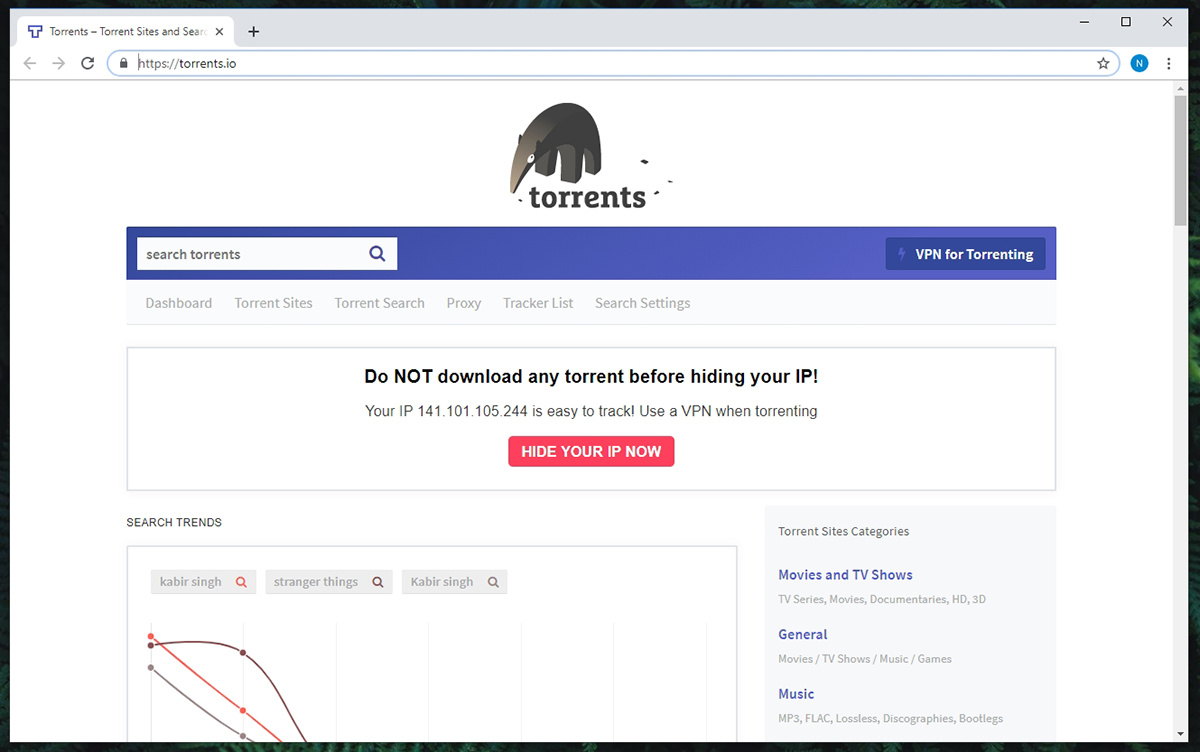Bookmark this page with the star icon
Image resolution: width=1200 pixels, height=752 pixels.
[1103, 63]
